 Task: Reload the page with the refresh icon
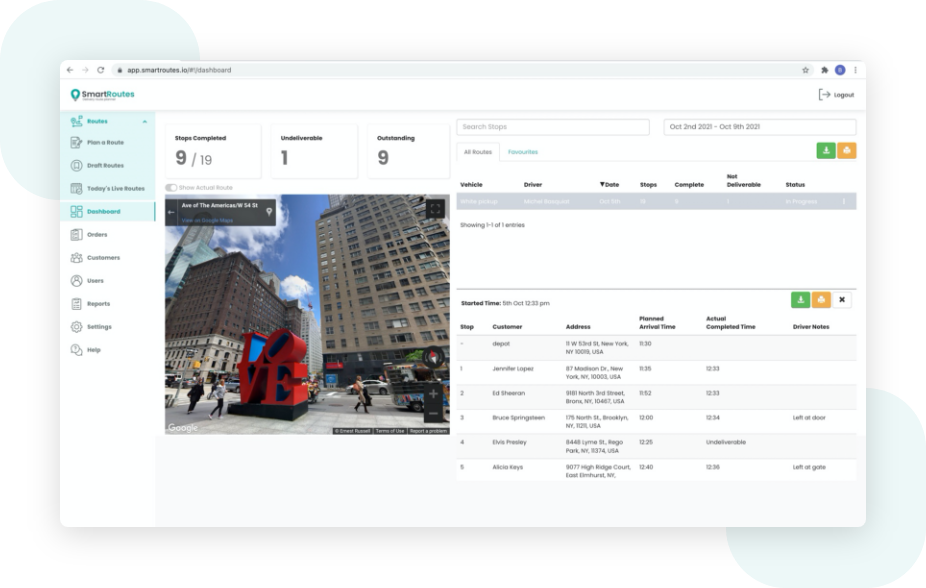pyautogui.click(x=101, y=70)
